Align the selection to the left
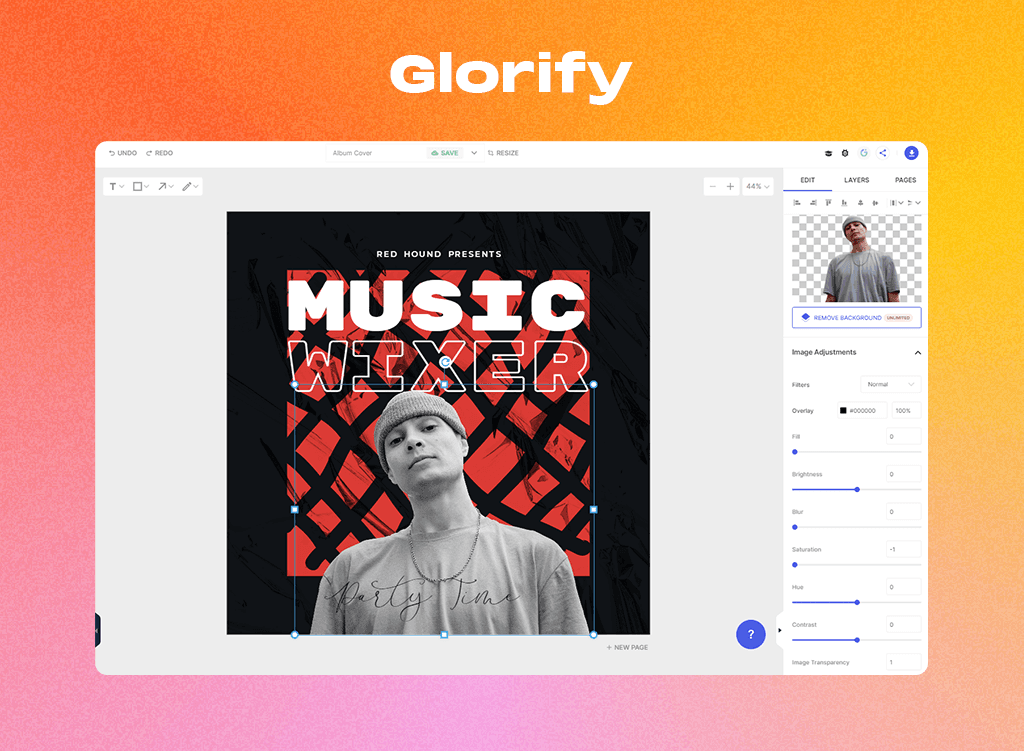1024x751 pixels. coord(797,203)
